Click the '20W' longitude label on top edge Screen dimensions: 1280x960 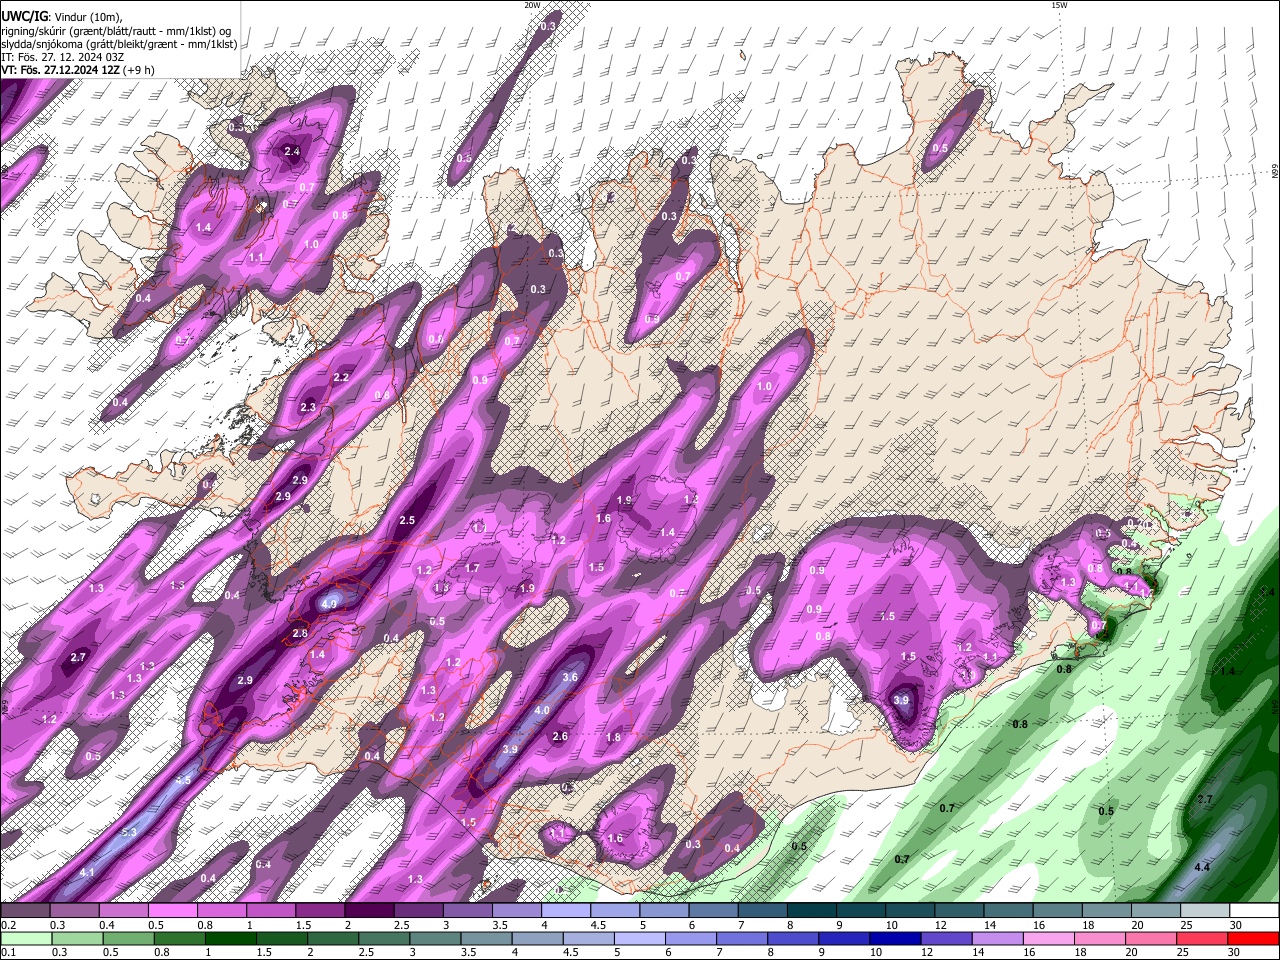(x=532, y=5)
